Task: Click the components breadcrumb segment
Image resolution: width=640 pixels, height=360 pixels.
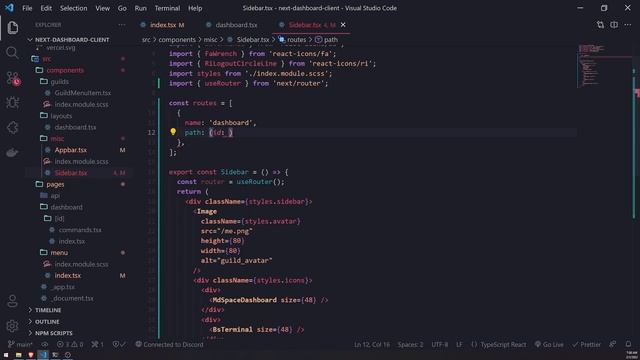Action: [x=177, y=40]
